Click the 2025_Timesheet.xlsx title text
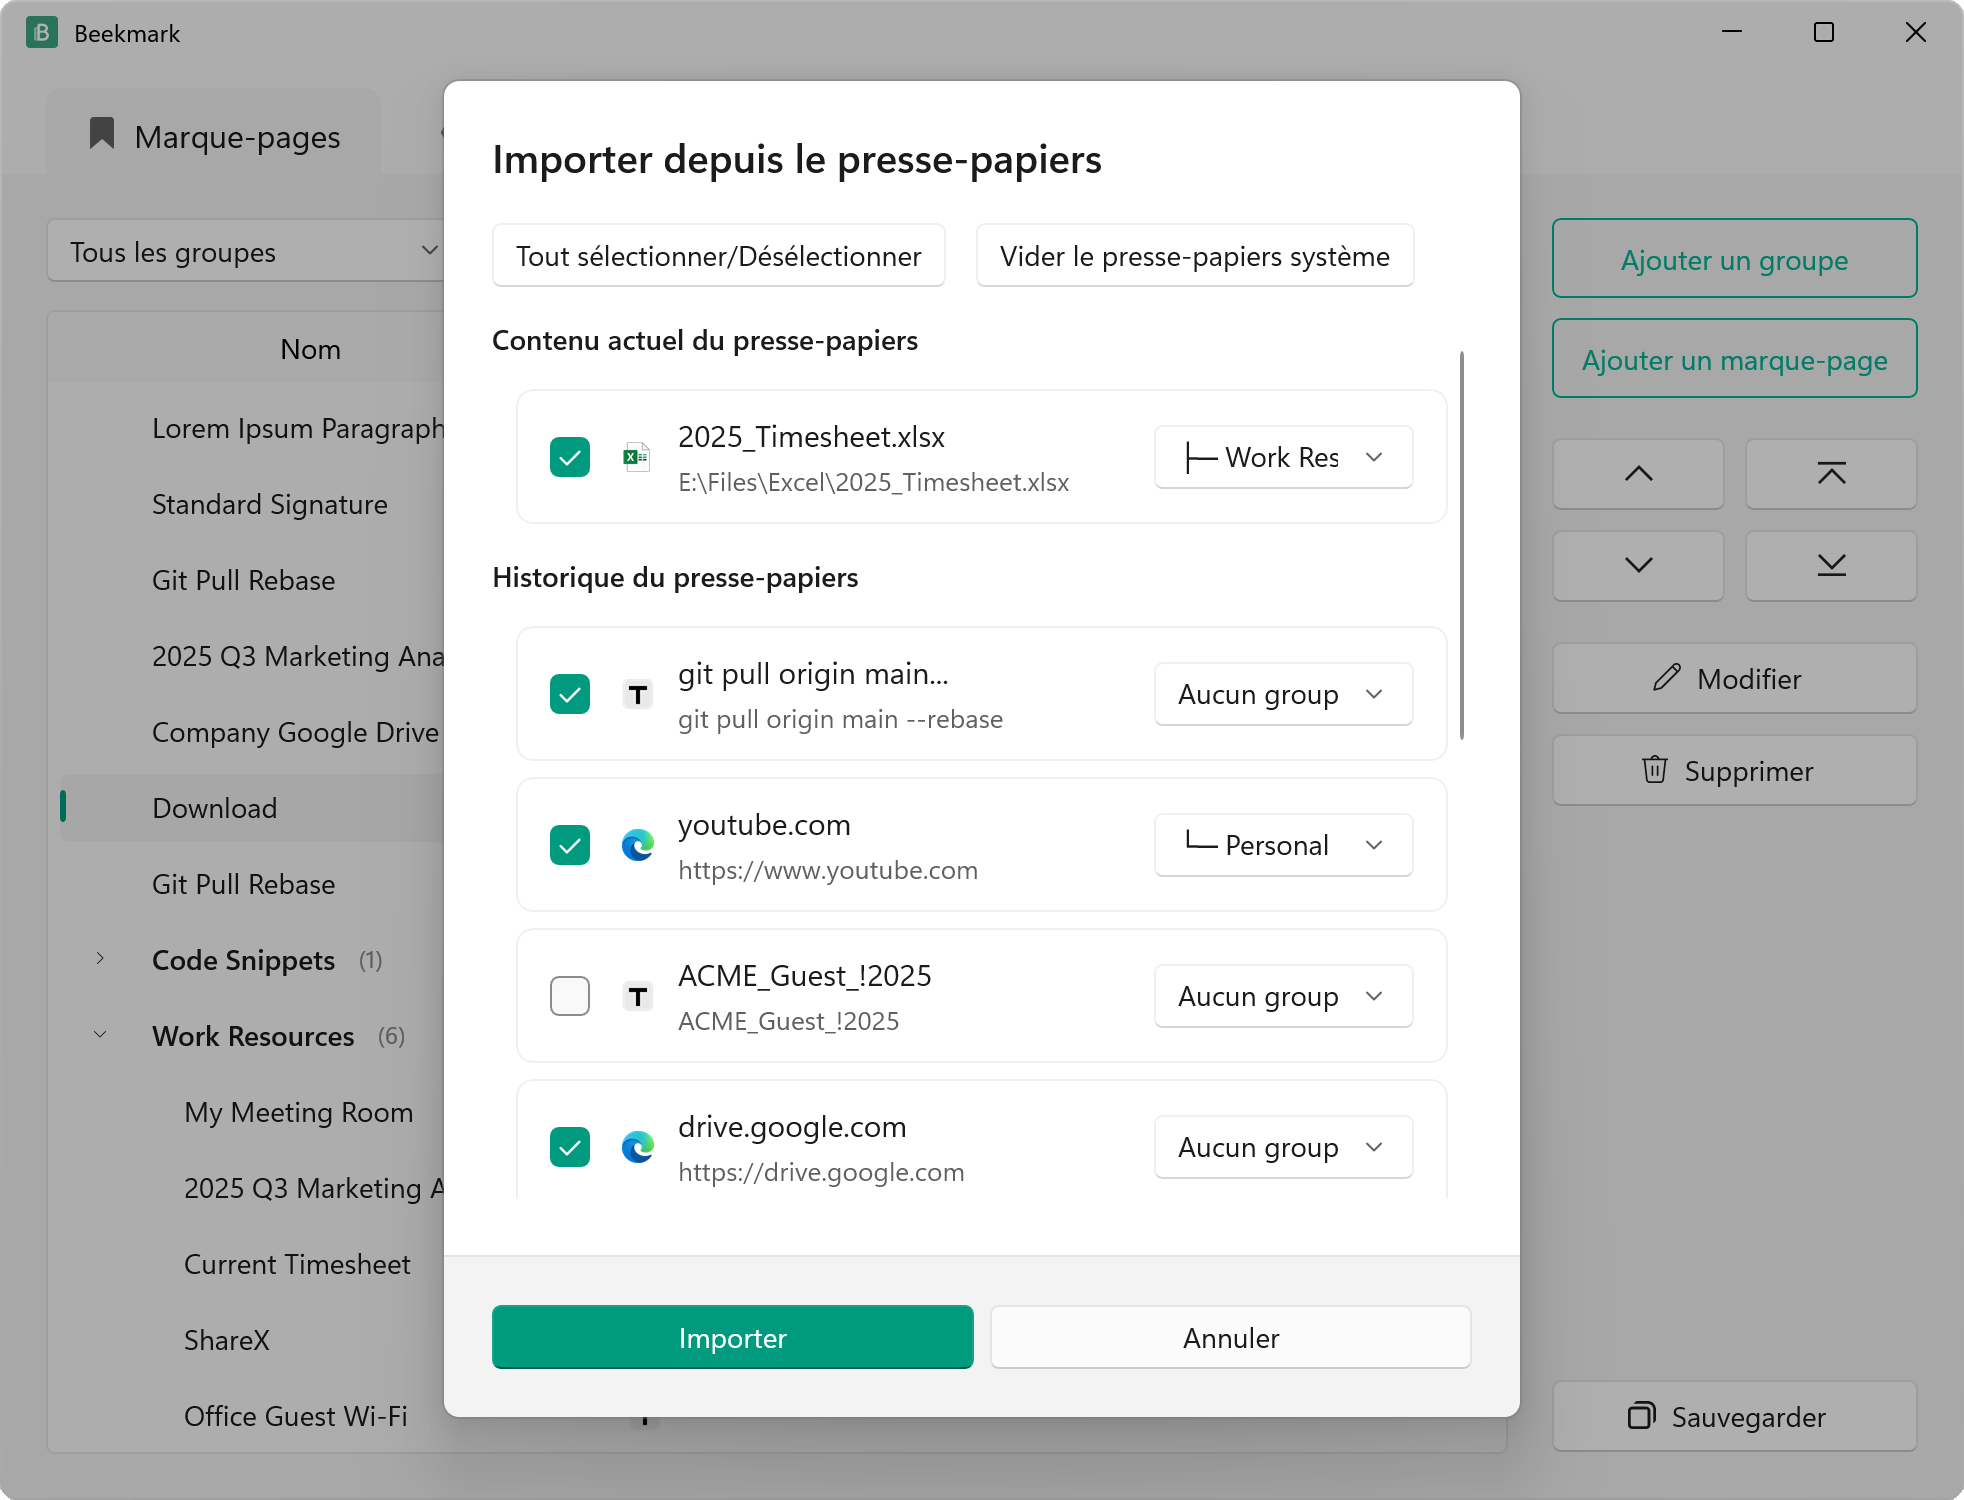The image size is (1964, 1500). tap(811, 436)
